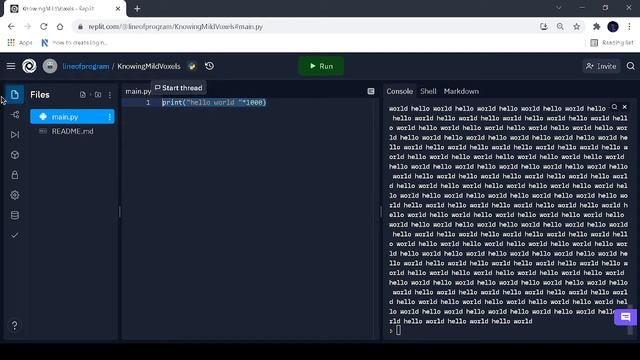640x360 pixels.
Task: Open Files panel three-dot menu
Action: (x=110, y=95)
